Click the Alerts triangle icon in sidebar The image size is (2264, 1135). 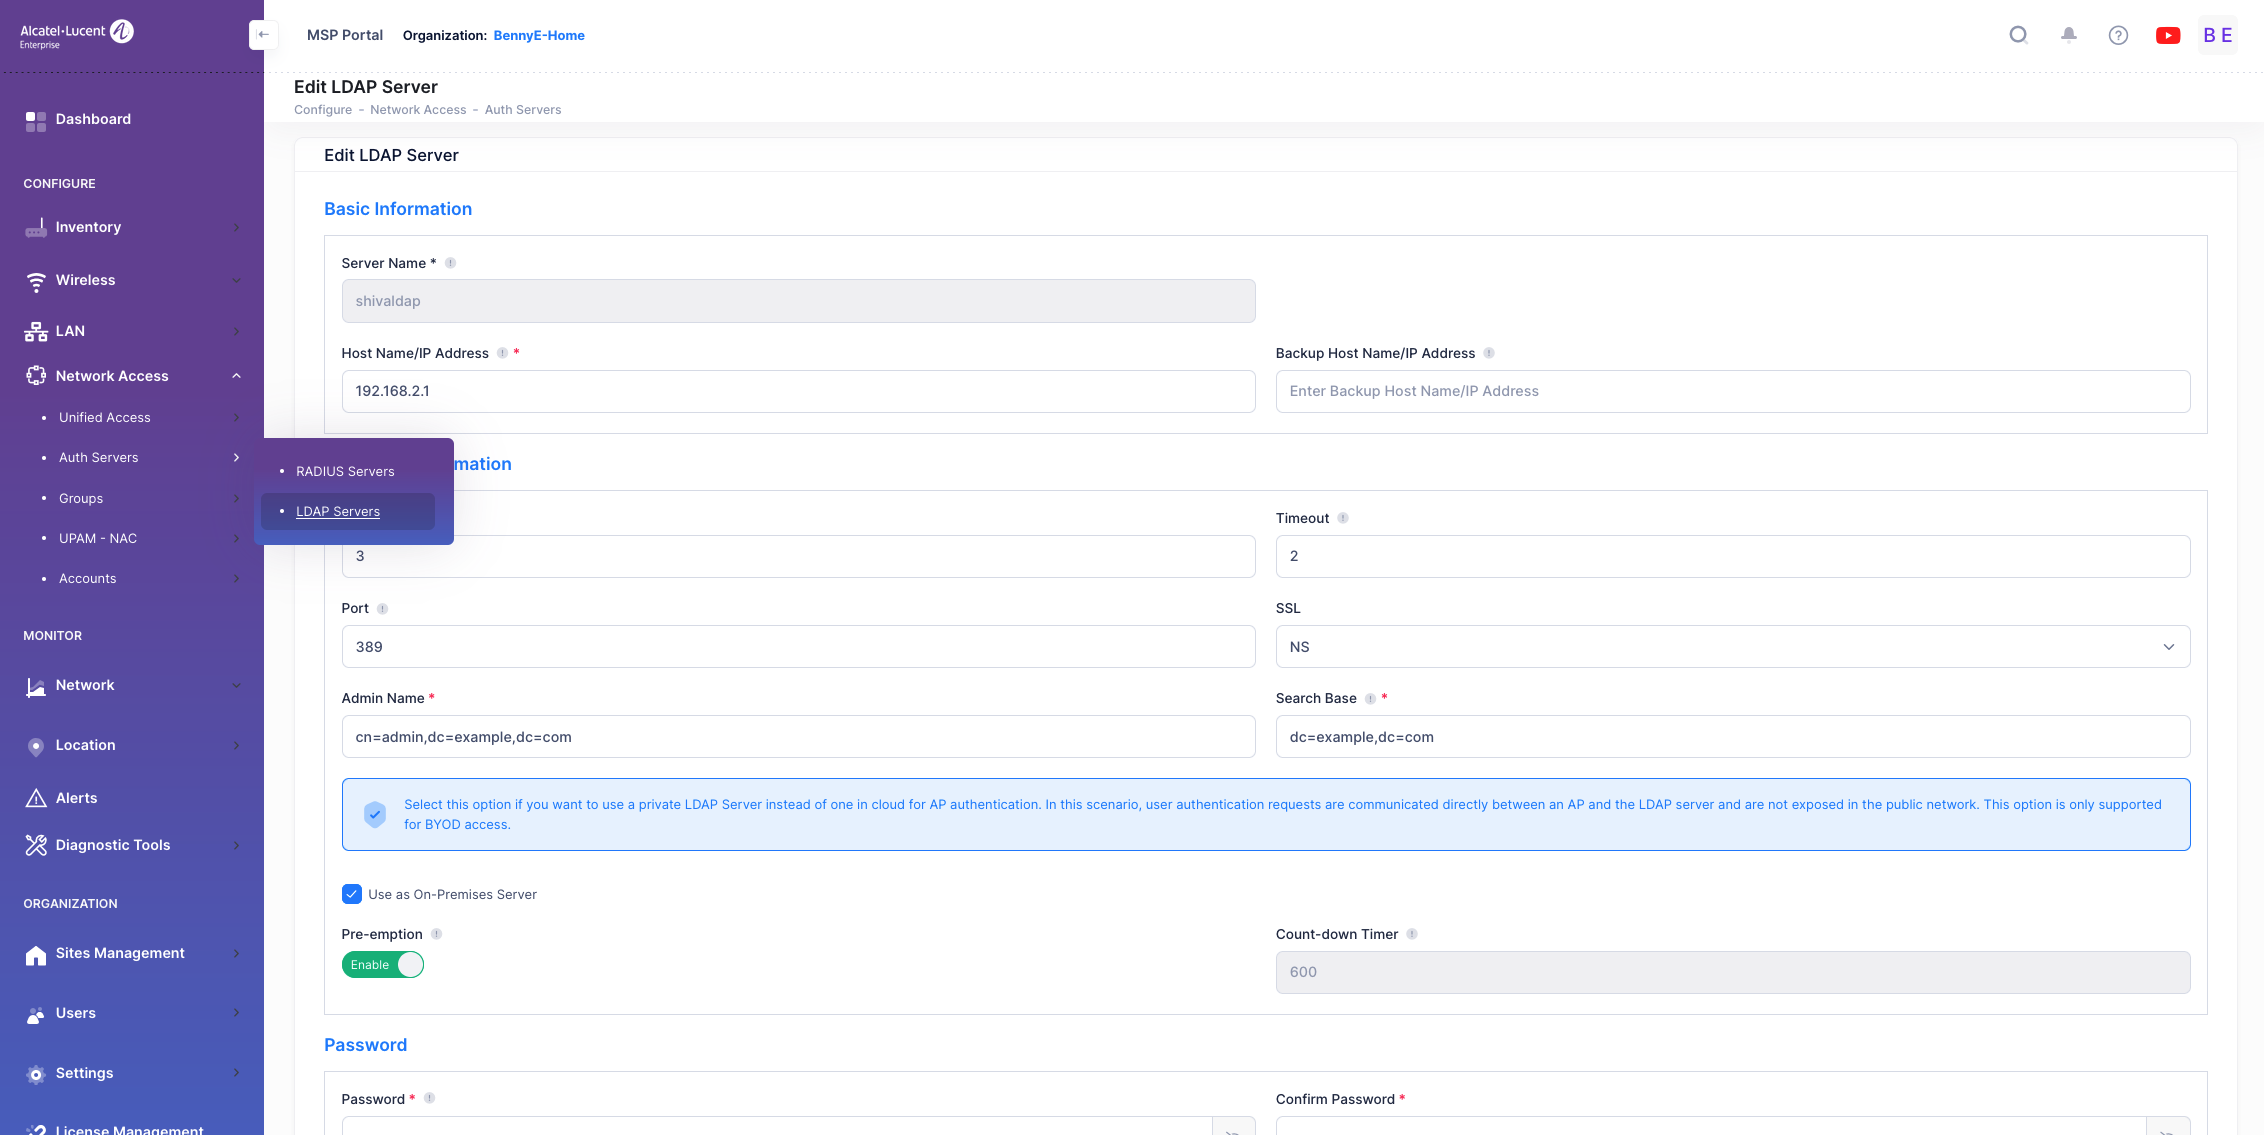point(36,798)
